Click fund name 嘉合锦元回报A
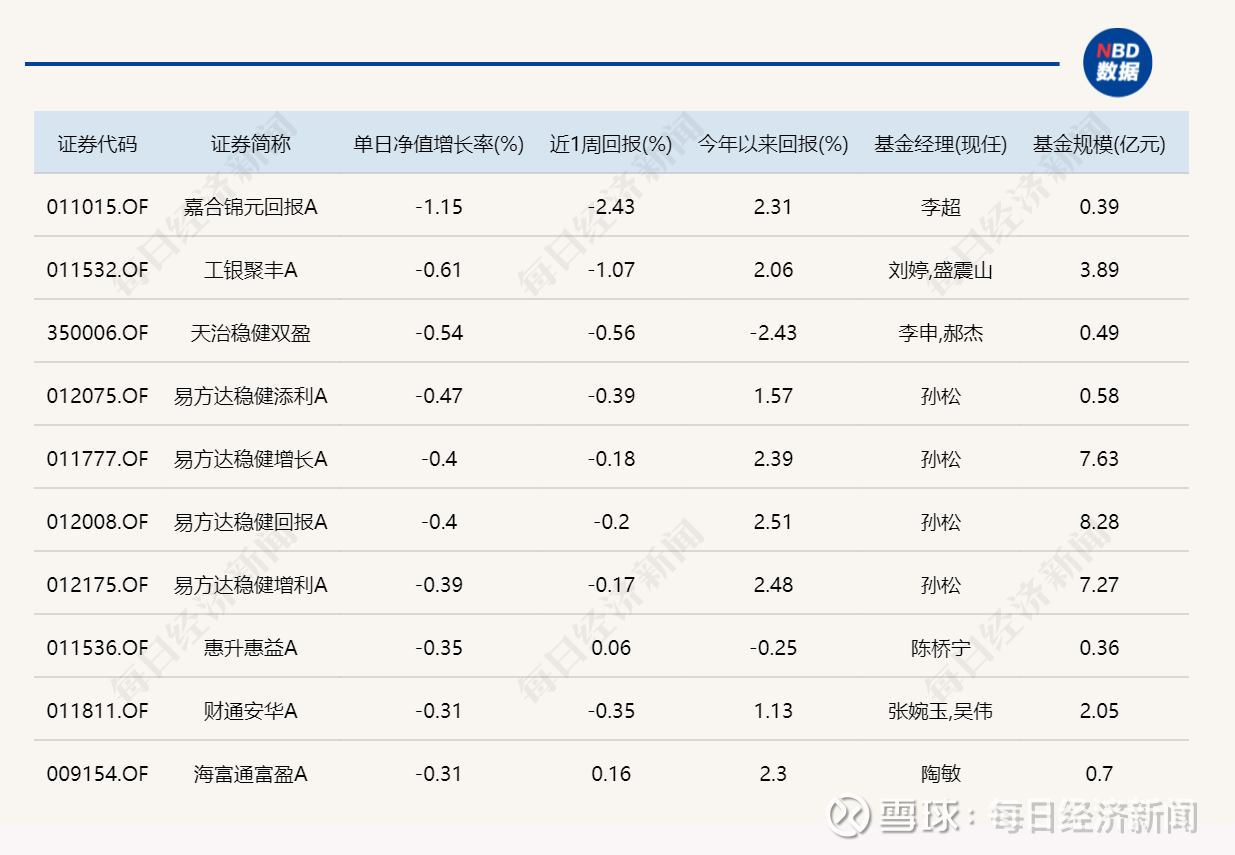Screen dimensions: 1235x855 tap(251, 207)
